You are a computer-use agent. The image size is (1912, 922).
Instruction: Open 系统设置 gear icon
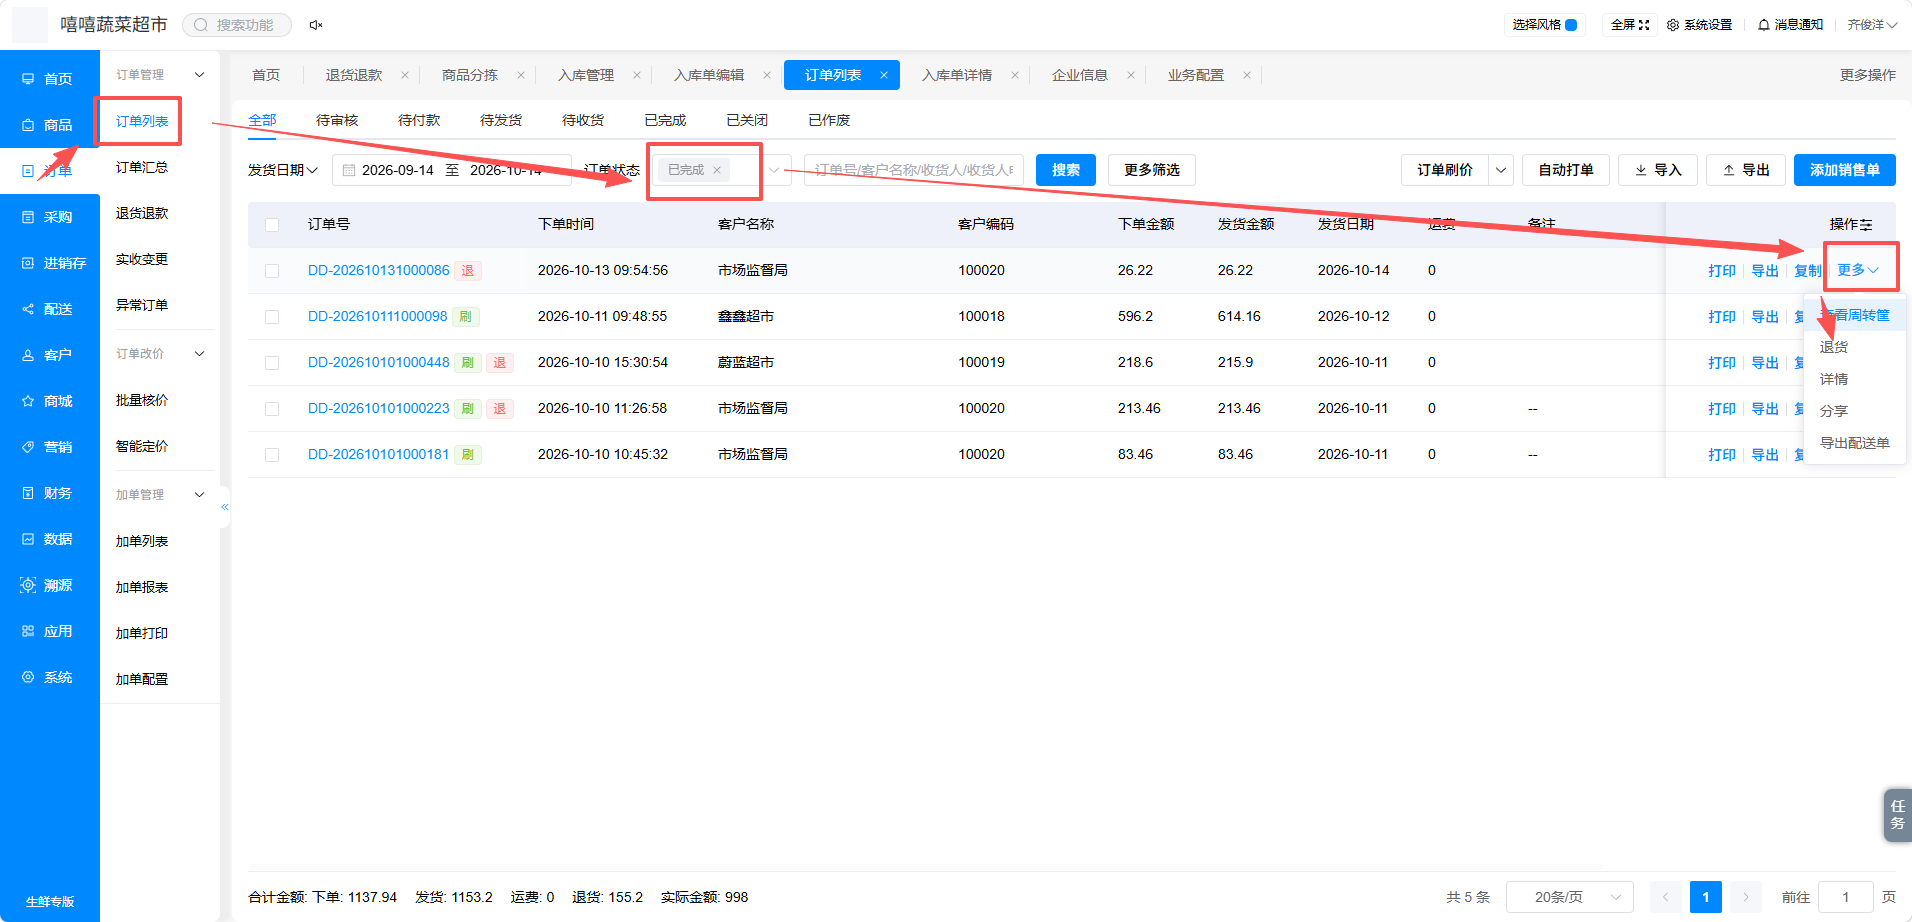1672,25
